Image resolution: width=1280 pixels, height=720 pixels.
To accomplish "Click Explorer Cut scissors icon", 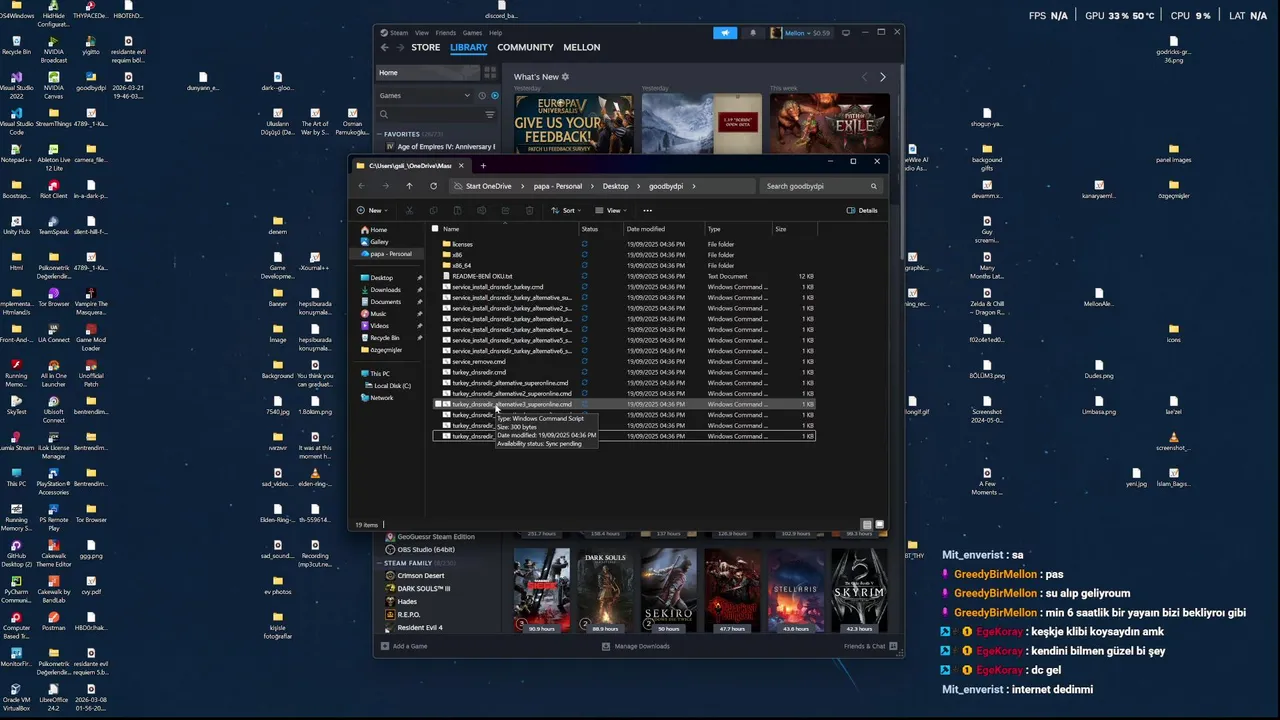I will pyautogui.click(x=409, y=210).
